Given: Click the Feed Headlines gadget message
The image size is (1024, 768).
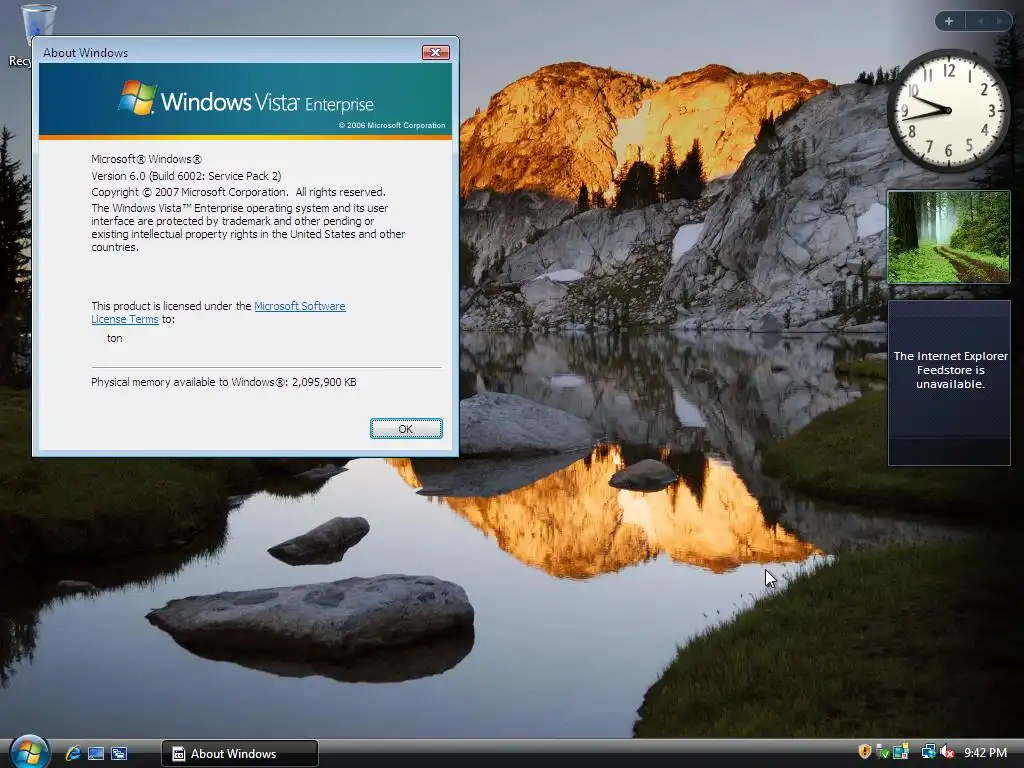Looking at the screenshot, I should (950, 370).
